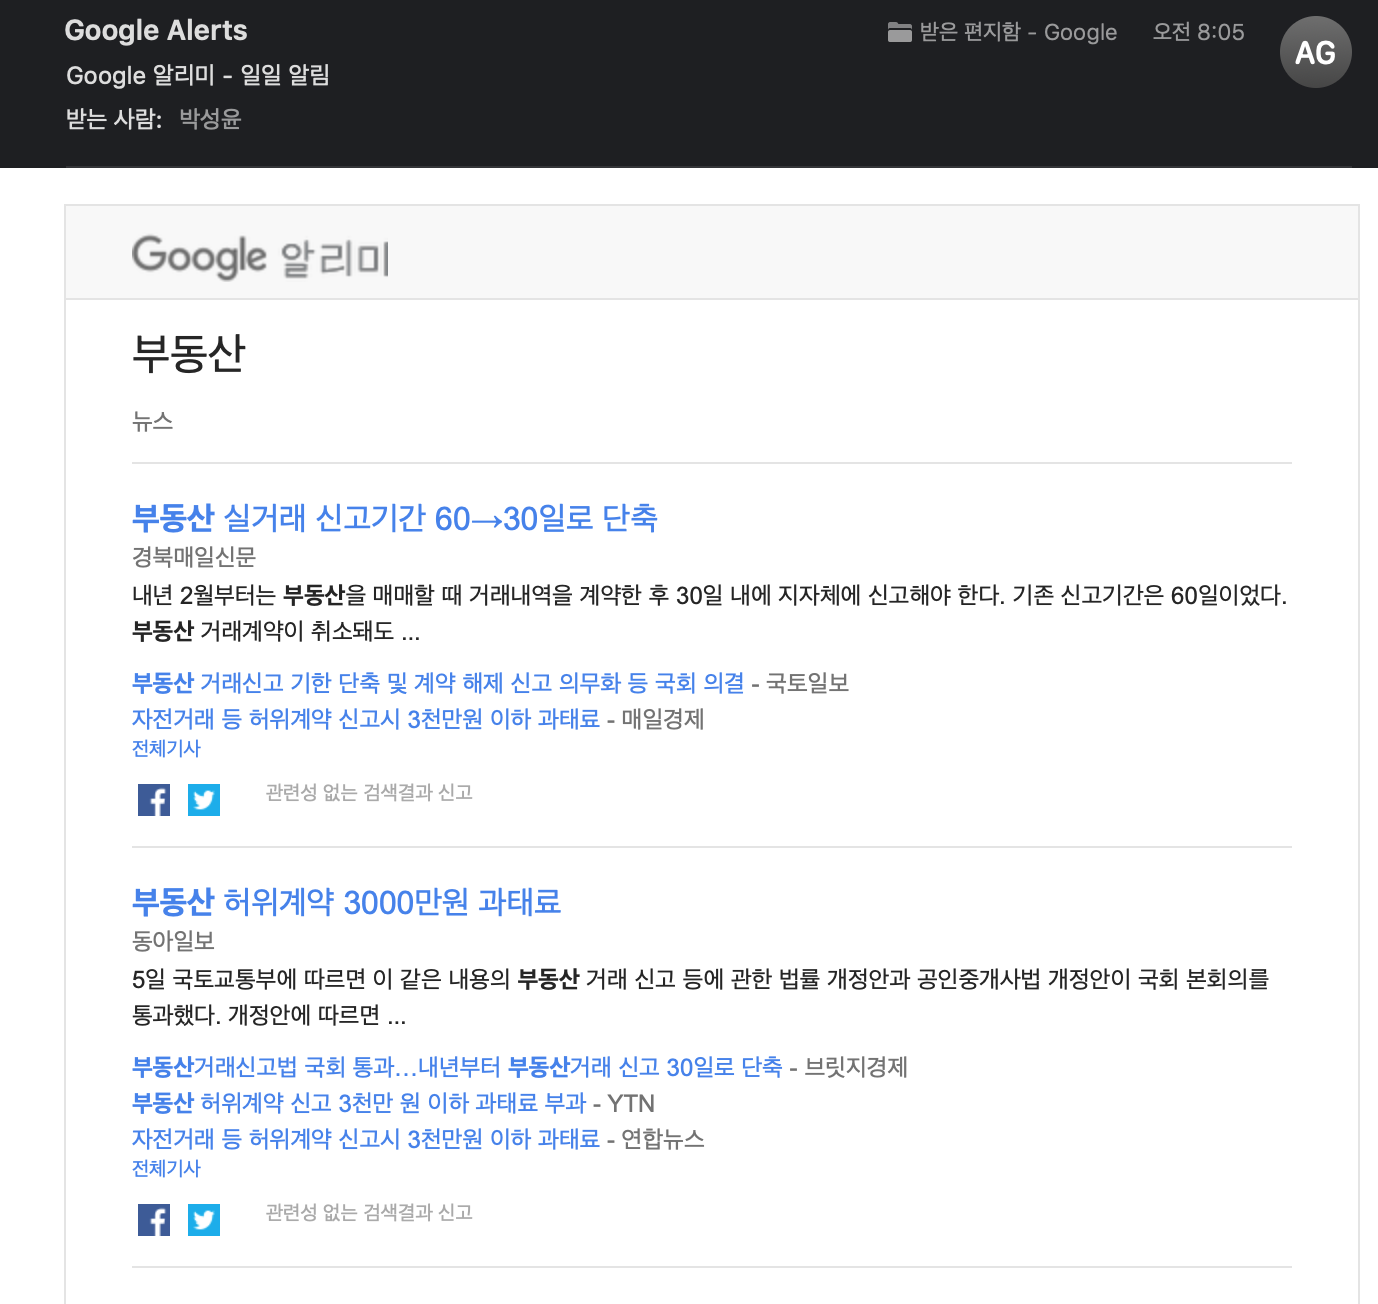Open headline 부동산 허위계약 3000만원 과태료

[346, 902]
